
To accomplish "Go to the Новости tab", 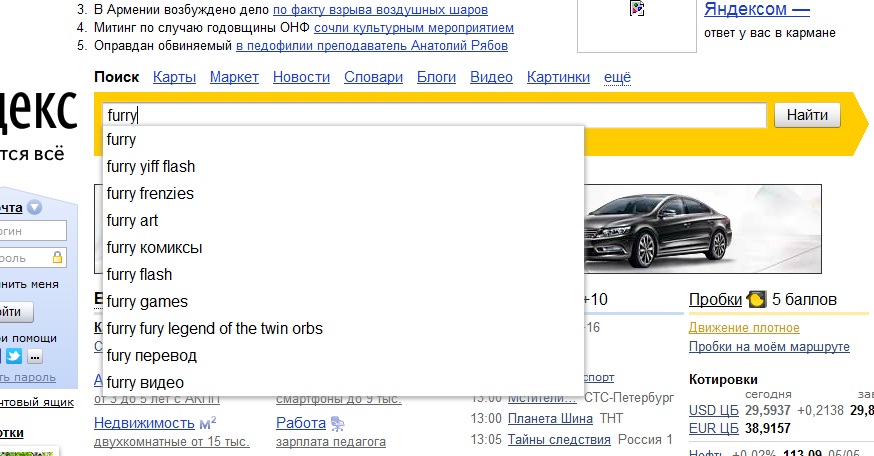I will coord(302,77).
